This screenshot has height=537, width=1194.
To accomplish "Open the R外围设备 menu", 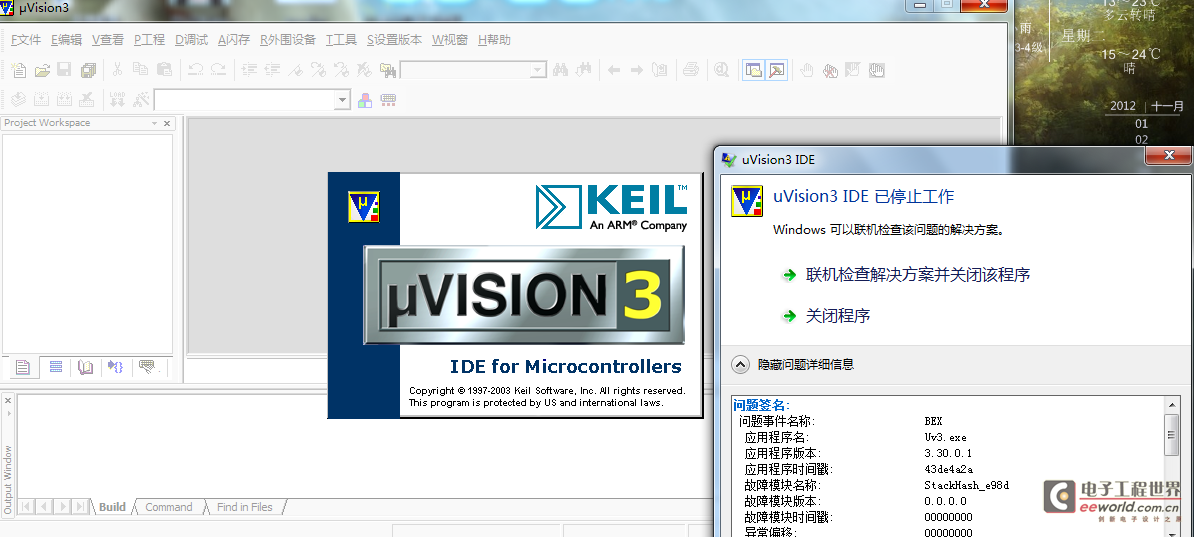I will [288, 40].
